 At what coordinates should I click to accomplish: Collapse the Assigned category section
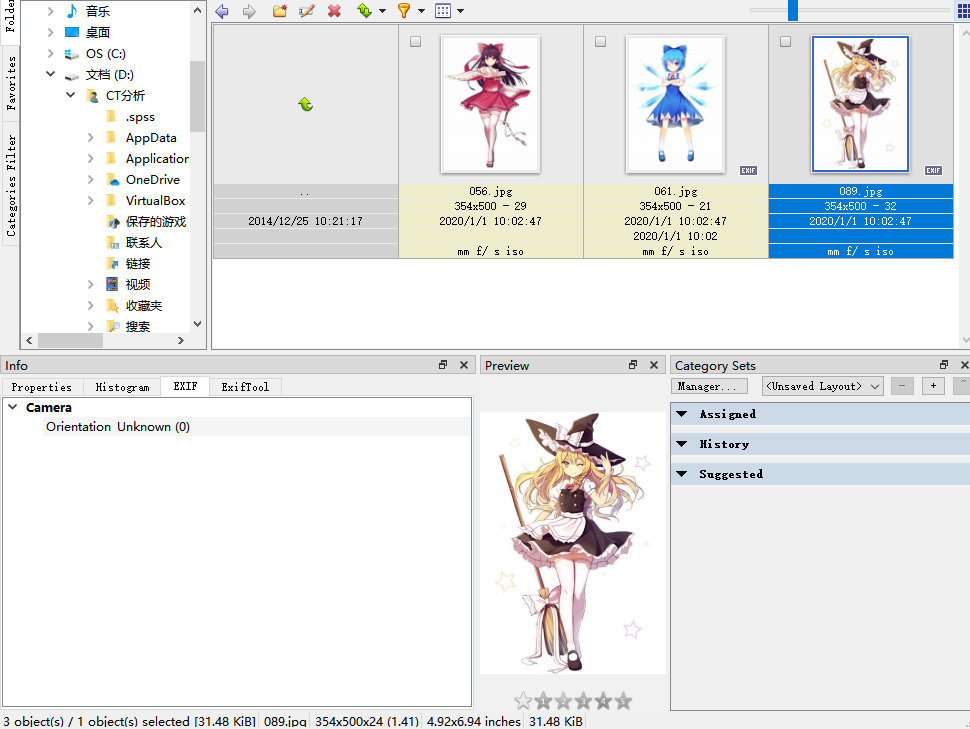coord(682,414)
